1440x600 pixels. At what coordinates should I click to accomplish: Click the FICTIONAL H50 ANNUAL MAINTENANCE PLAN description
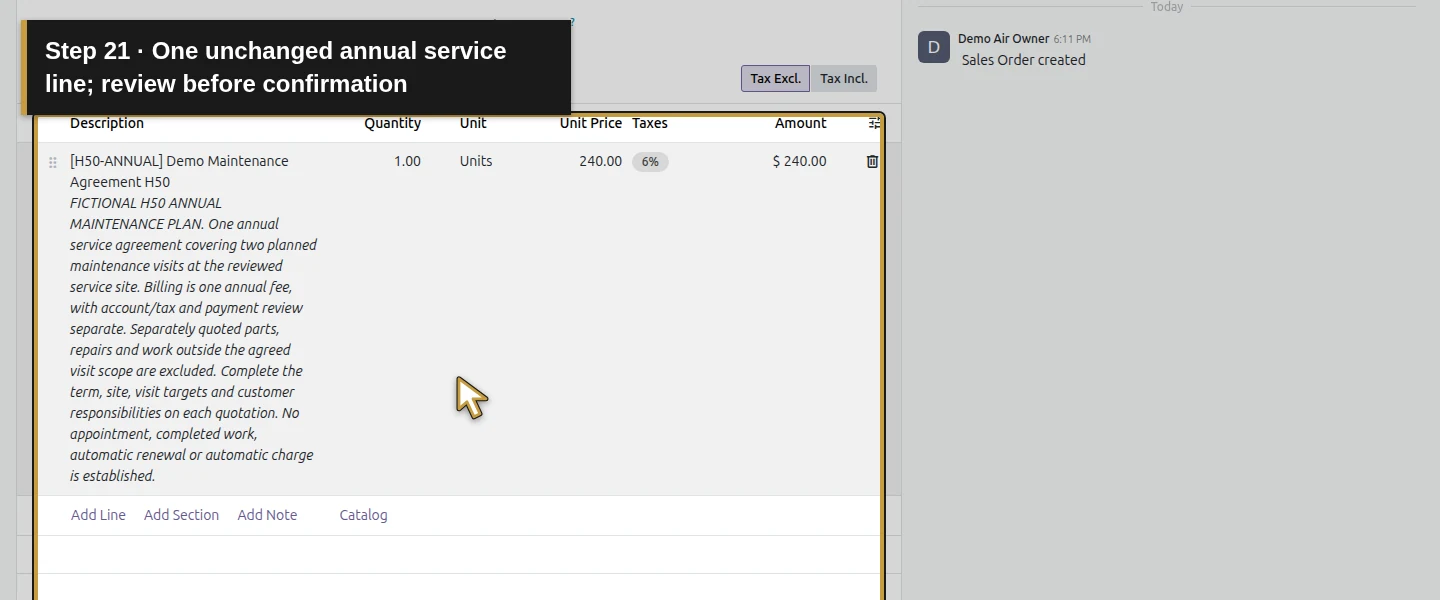[193, 339]
